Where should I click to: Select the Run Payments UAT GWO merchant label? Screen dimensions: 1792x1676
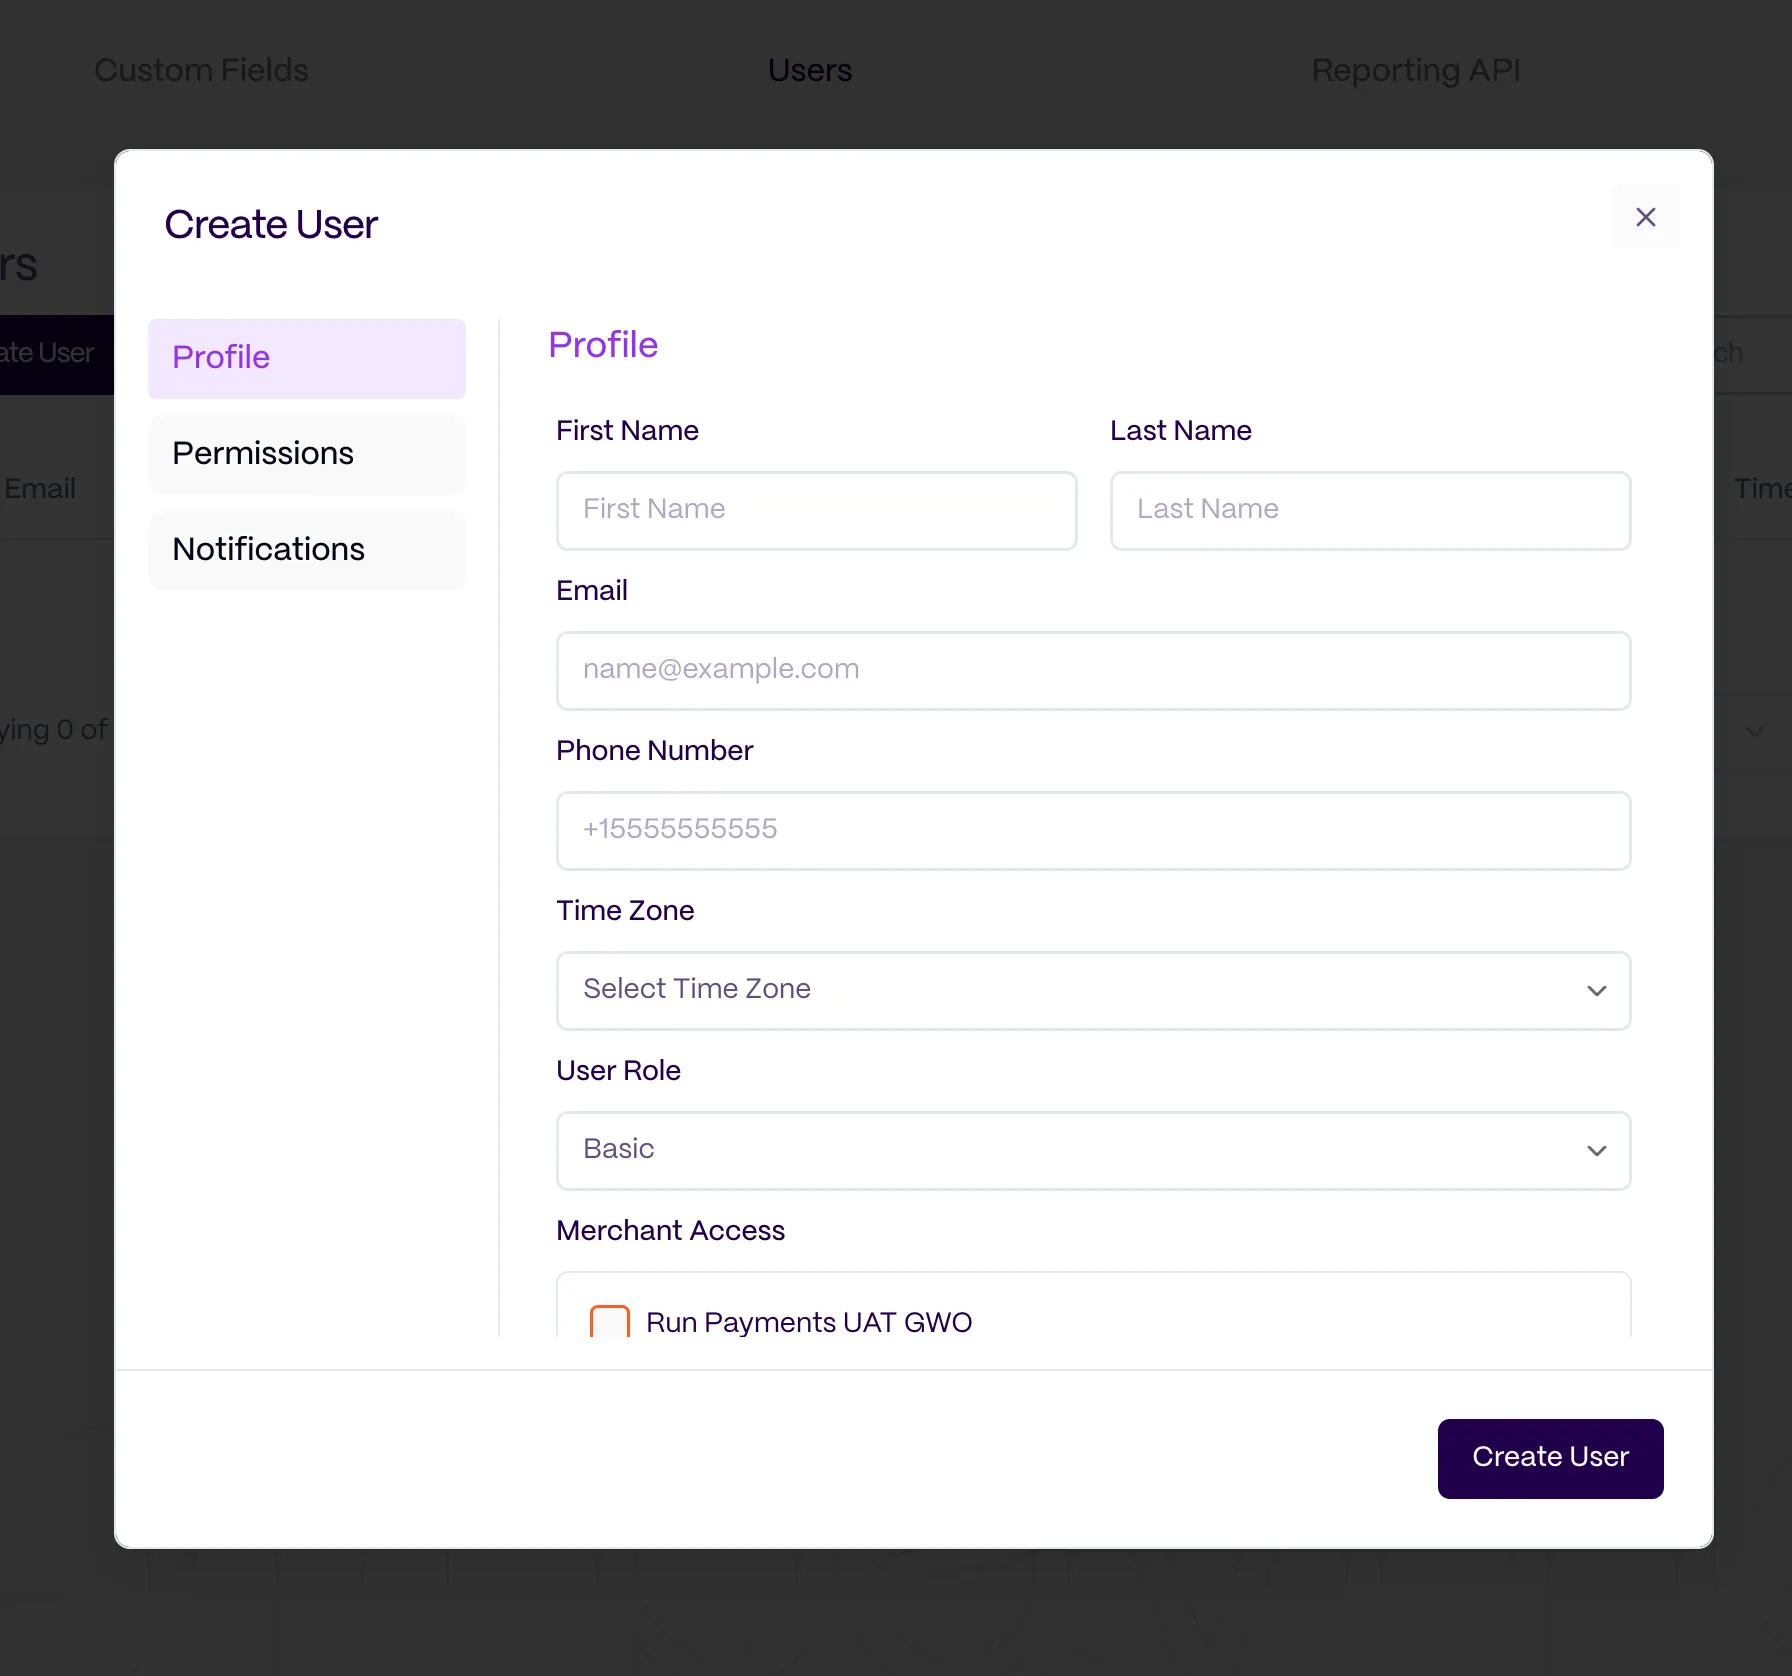pos(808,1322)
